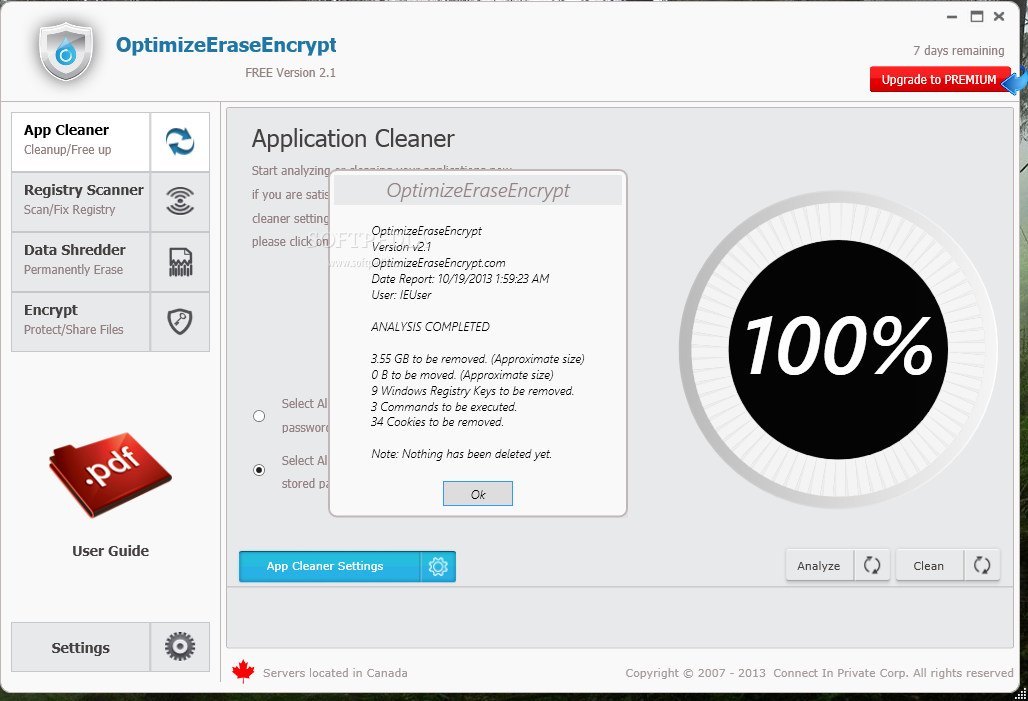Click the OptimizeEraseEncrypt dialog title bar

tap(478, 190)
